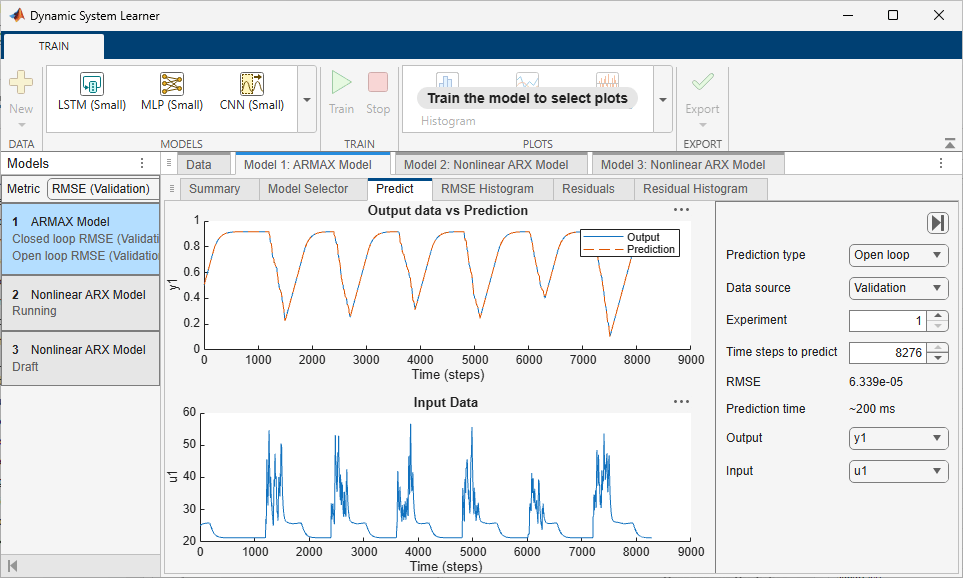963x578 pixels.
Task: Click the Input Data plot title
Action: tap(445, 402)
